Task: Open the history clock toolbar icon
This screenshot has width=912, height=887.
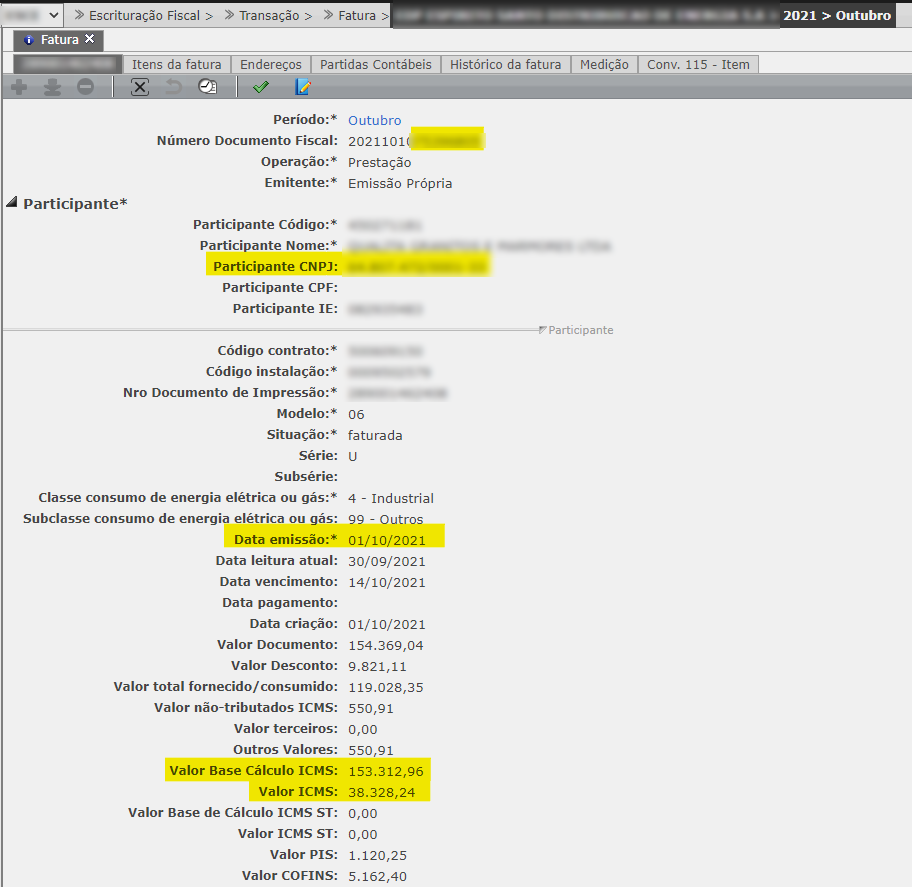Action: point(207,88)
